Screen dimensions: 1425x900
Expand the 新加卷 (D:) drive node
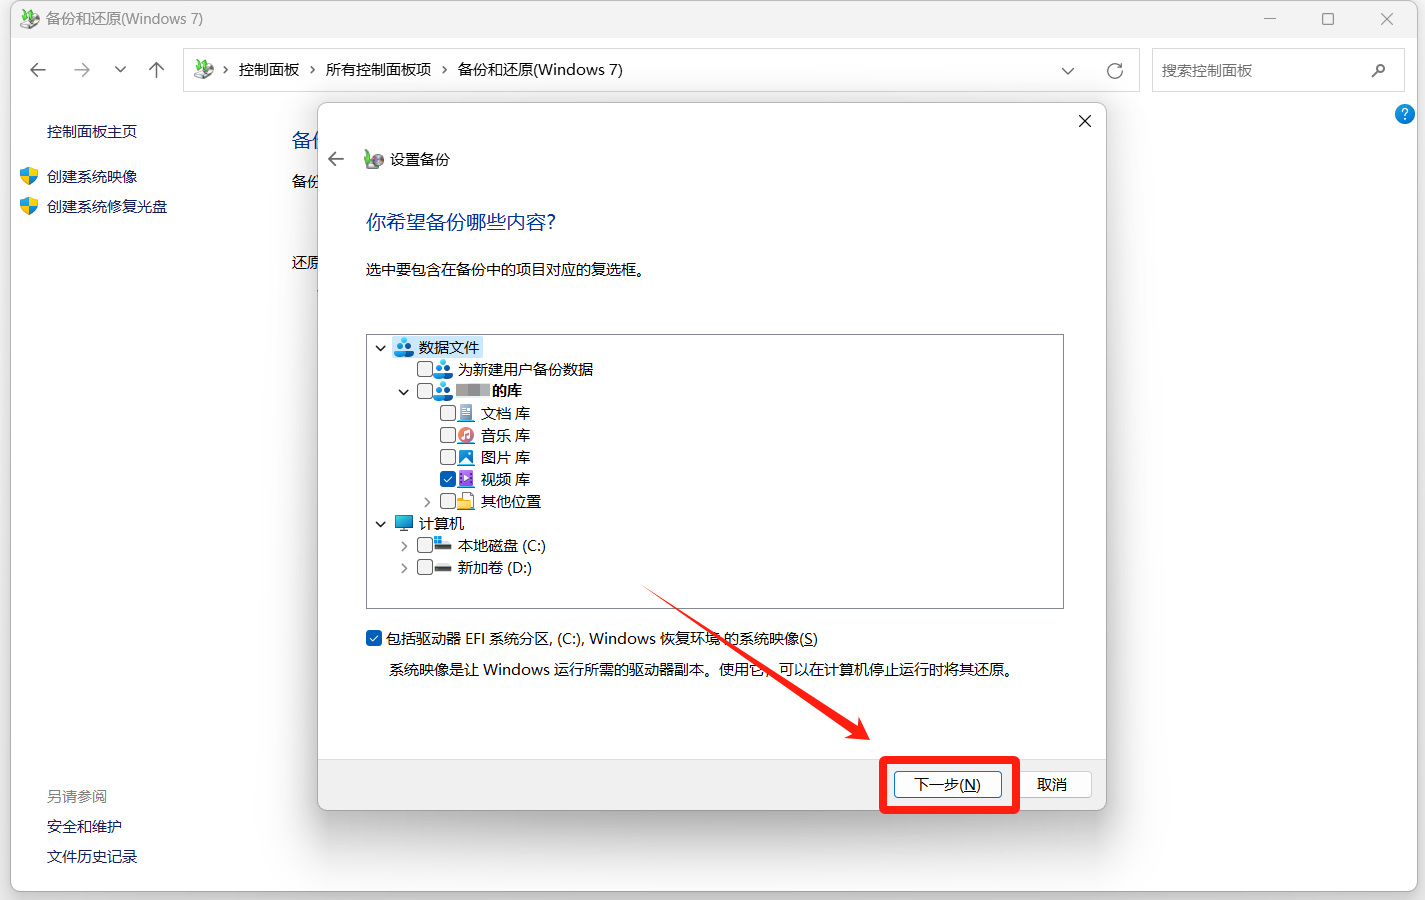click(404, 568)
